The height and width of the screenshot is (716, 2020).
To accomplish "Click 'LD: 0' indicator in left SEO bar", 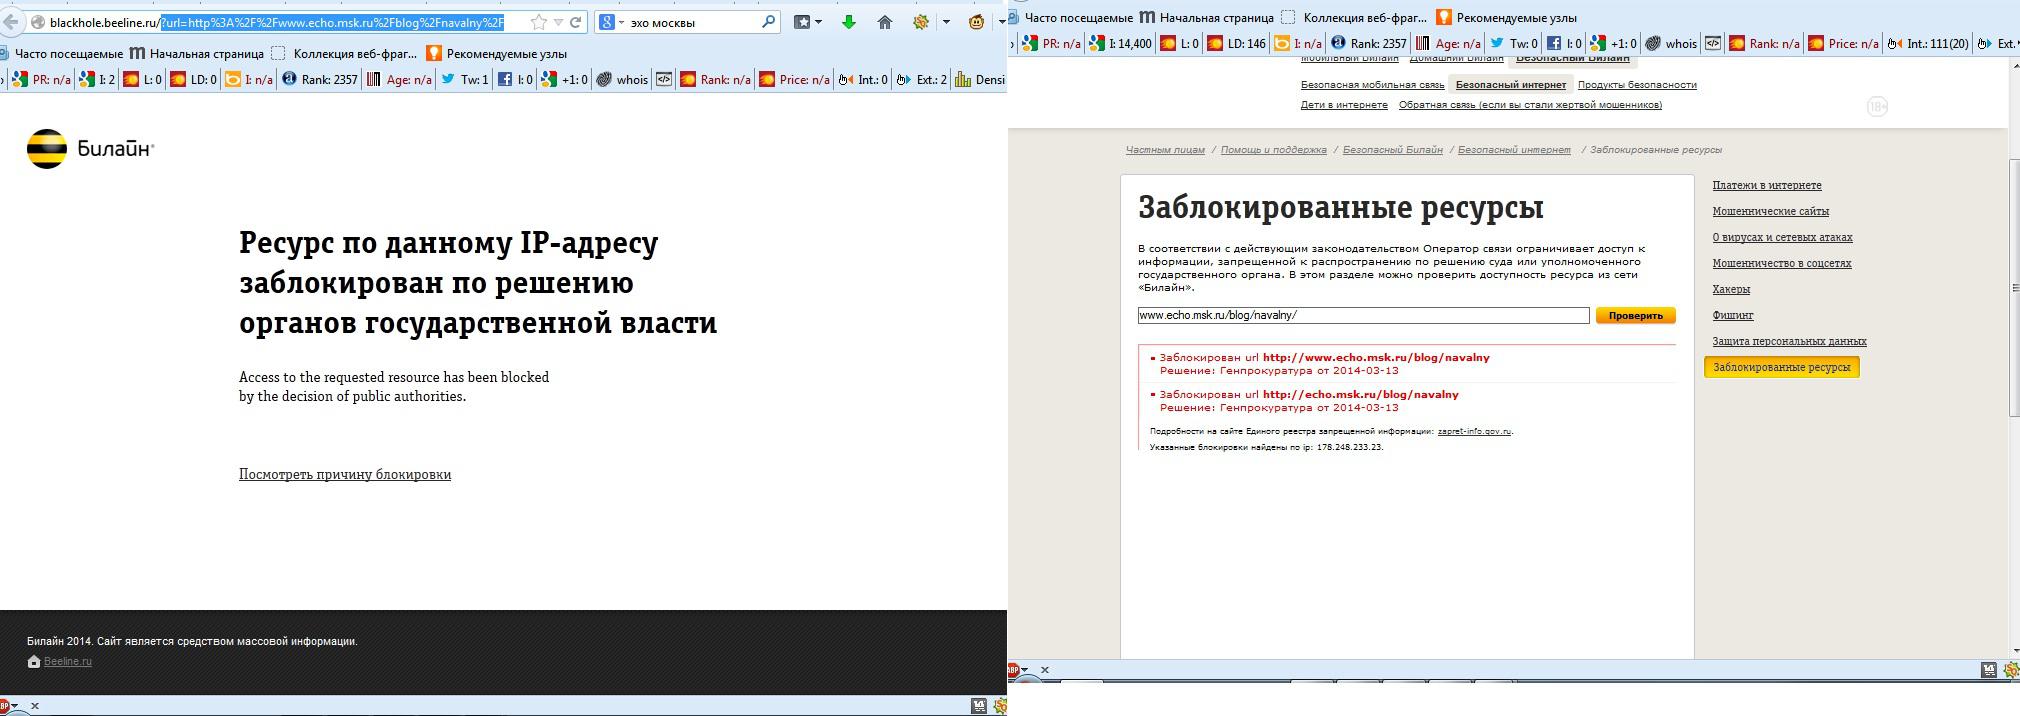I will [x=194, y=80].
